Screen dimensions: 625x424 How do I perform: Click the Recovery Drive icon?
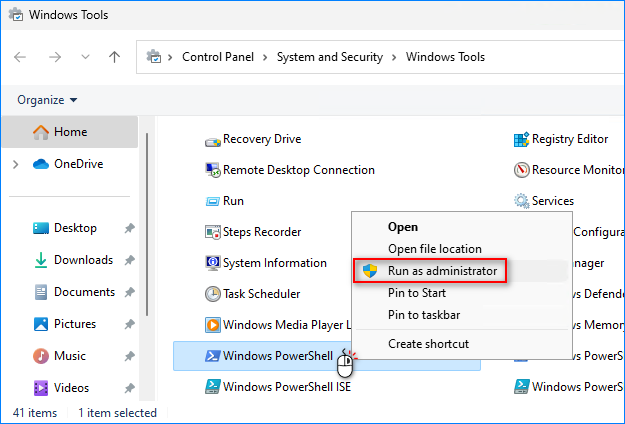(213, 141)
